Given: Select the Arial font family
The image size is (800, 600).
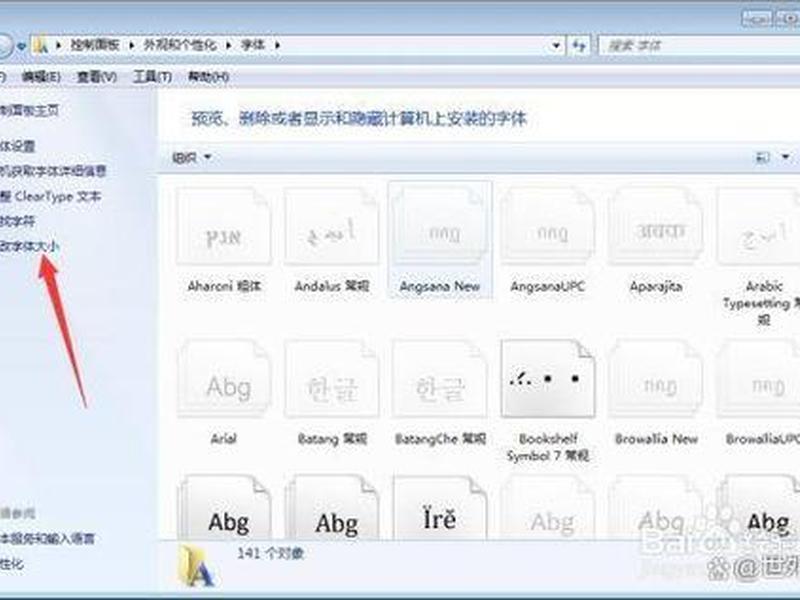Looking at the screenshot, I should click(224, 393).
